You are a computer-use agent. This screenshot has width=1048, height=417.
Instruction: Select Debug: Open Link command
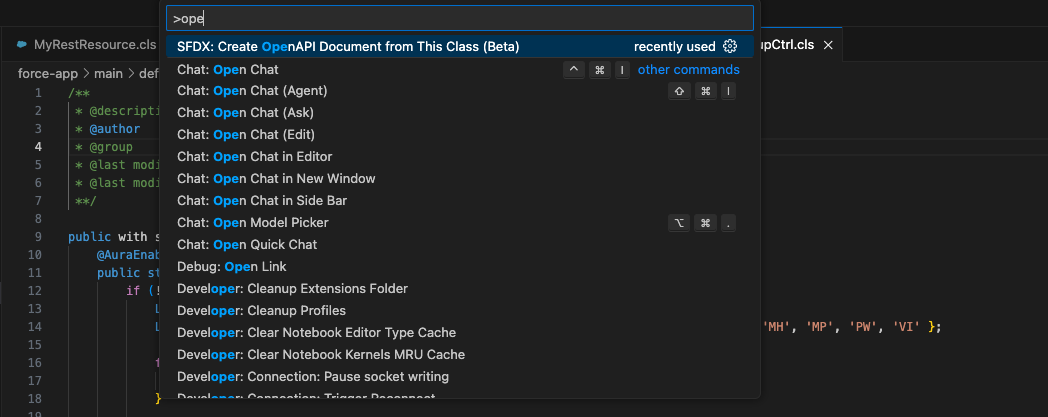click(x=460, y=267)
